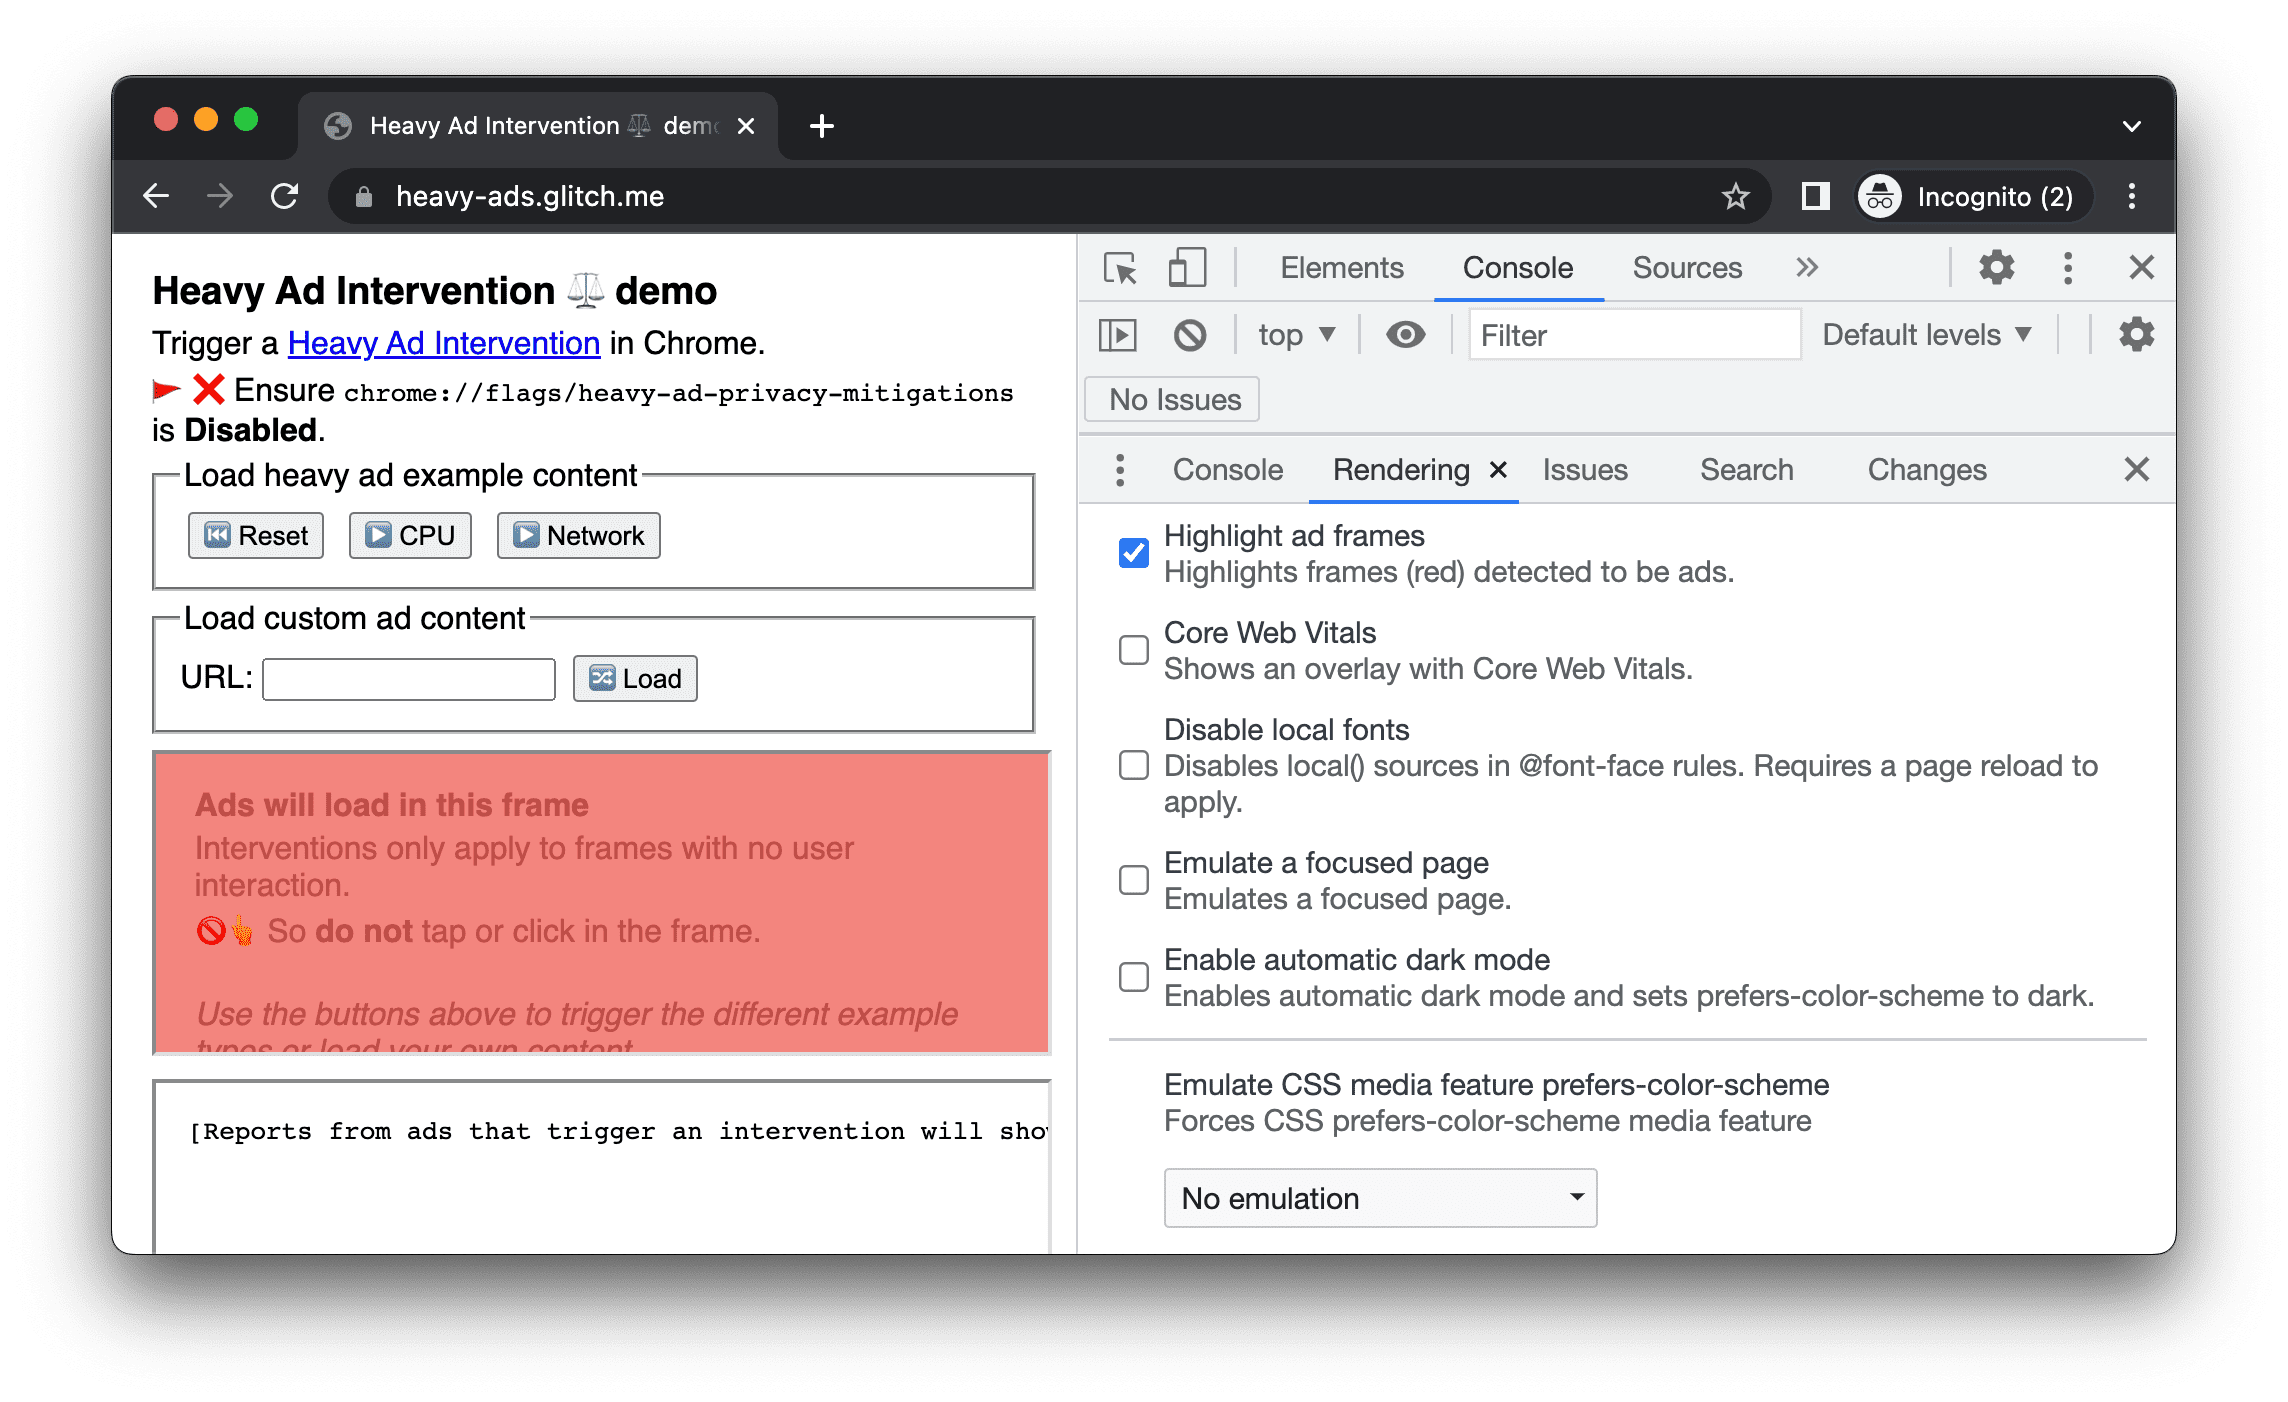
Task: Click the CPU load button
Action: pos(409,534)
